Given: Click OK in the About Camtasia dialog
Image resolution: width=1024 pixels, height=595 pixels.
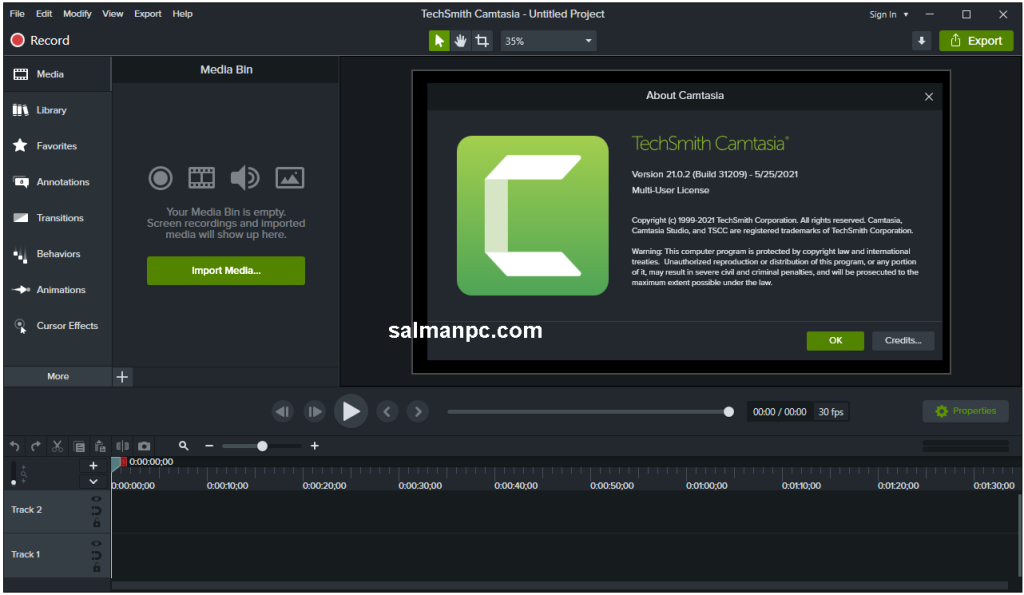Looking at the screenshot, I should pyautogui.click(x=835, y=340).
